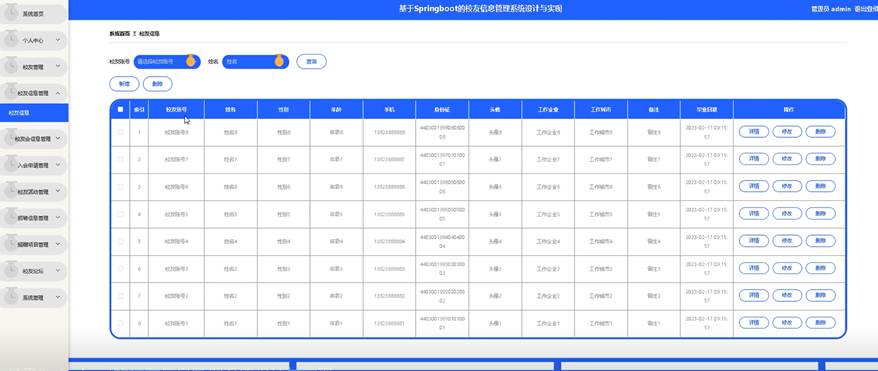
Task: Check the checkbox for index 2 row
Action: [x=120, y=159]
